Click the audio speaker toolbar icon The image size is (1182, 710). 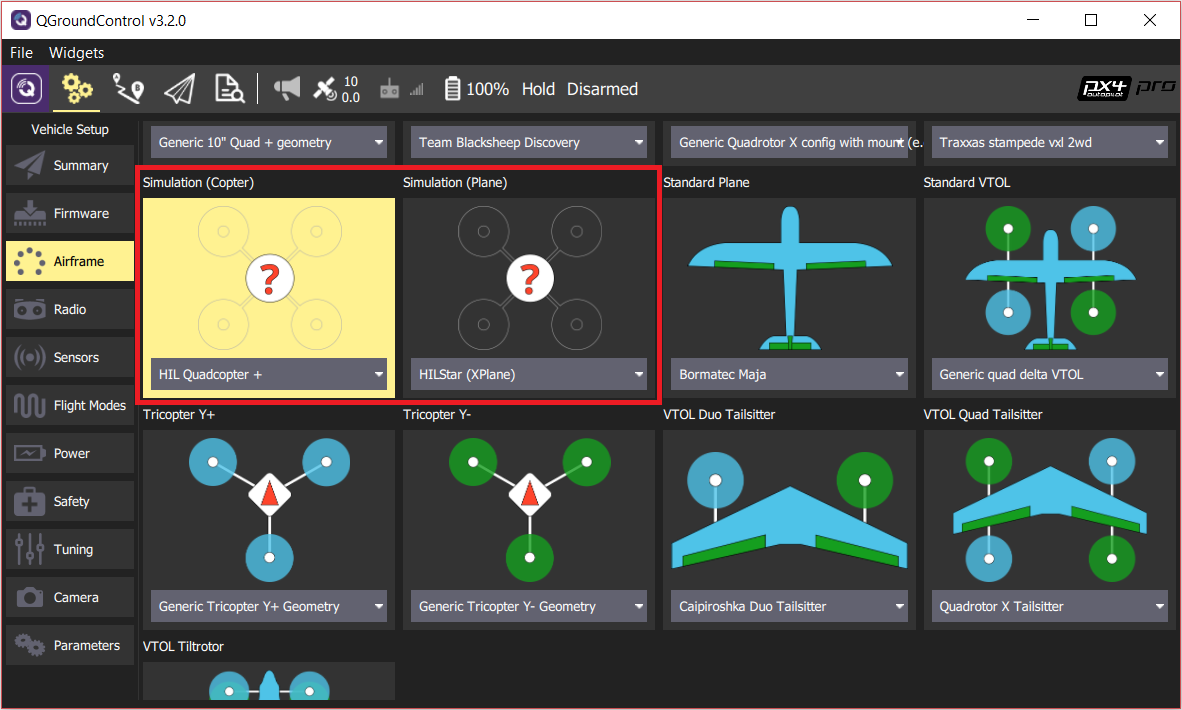(287, 89)
